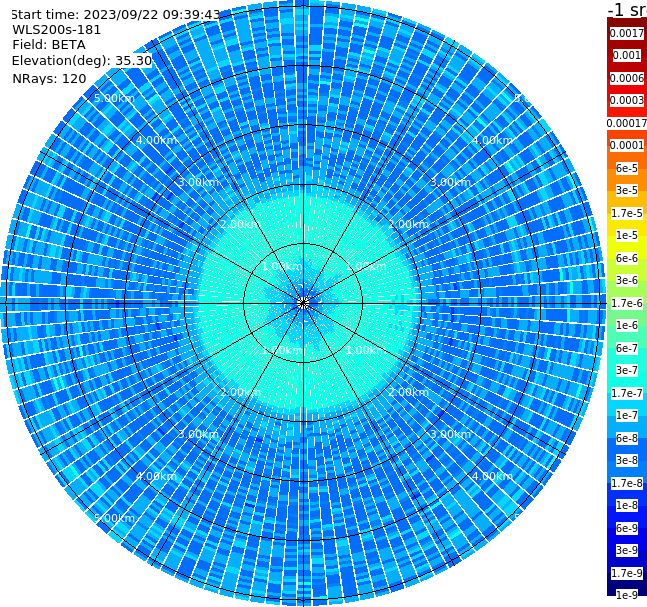Select the 1.7e-7 colorbar label
The image size is (647, 607).
pyautogui.click(x=627, y=393)
